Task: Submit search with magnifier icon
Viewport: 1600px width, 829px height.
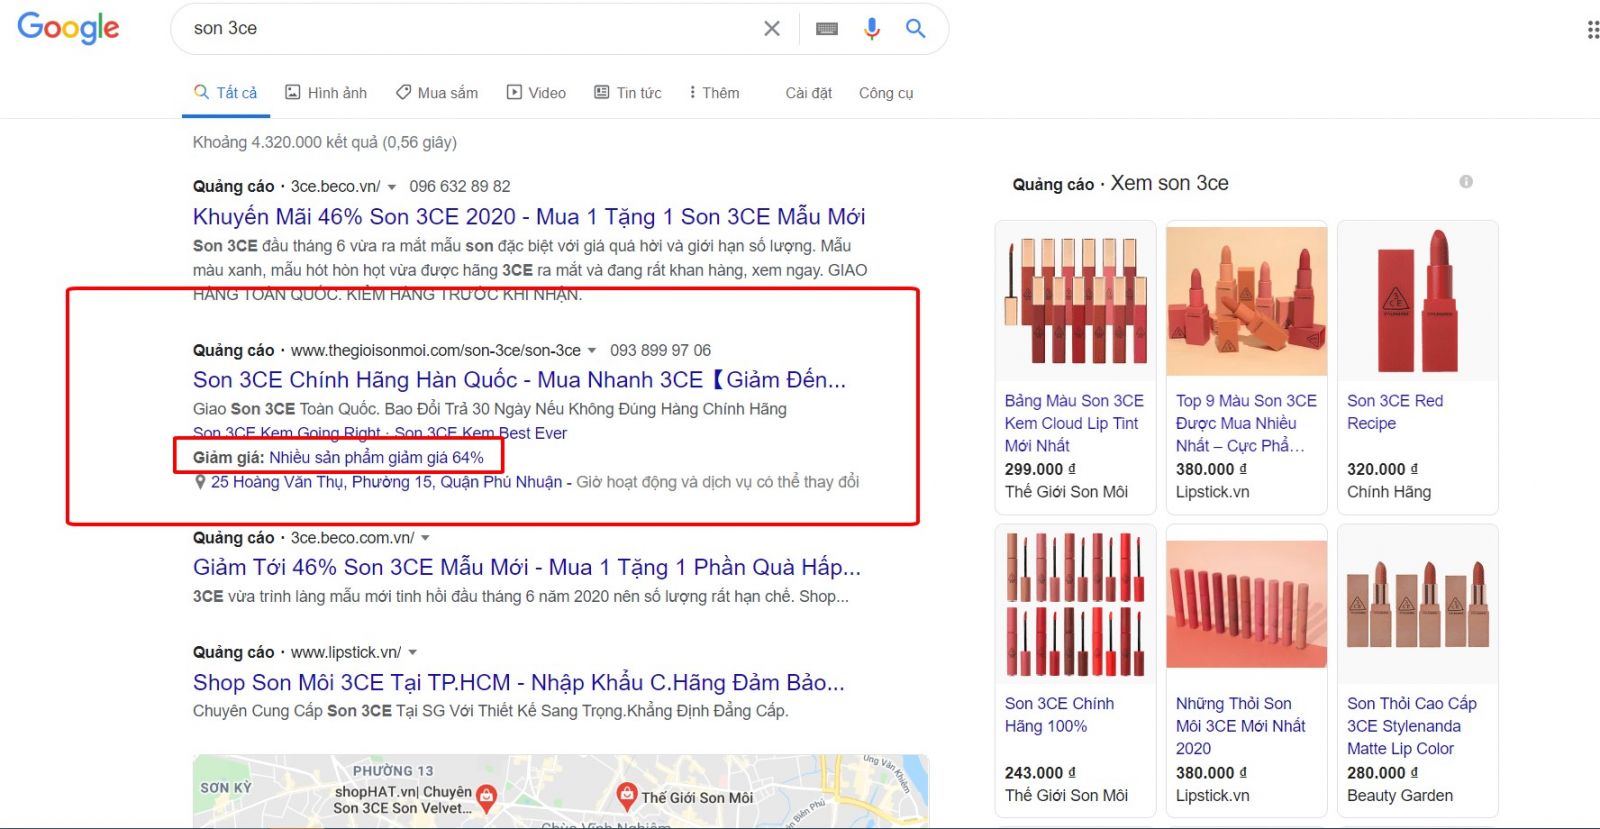Action: (x=916, y=29)
